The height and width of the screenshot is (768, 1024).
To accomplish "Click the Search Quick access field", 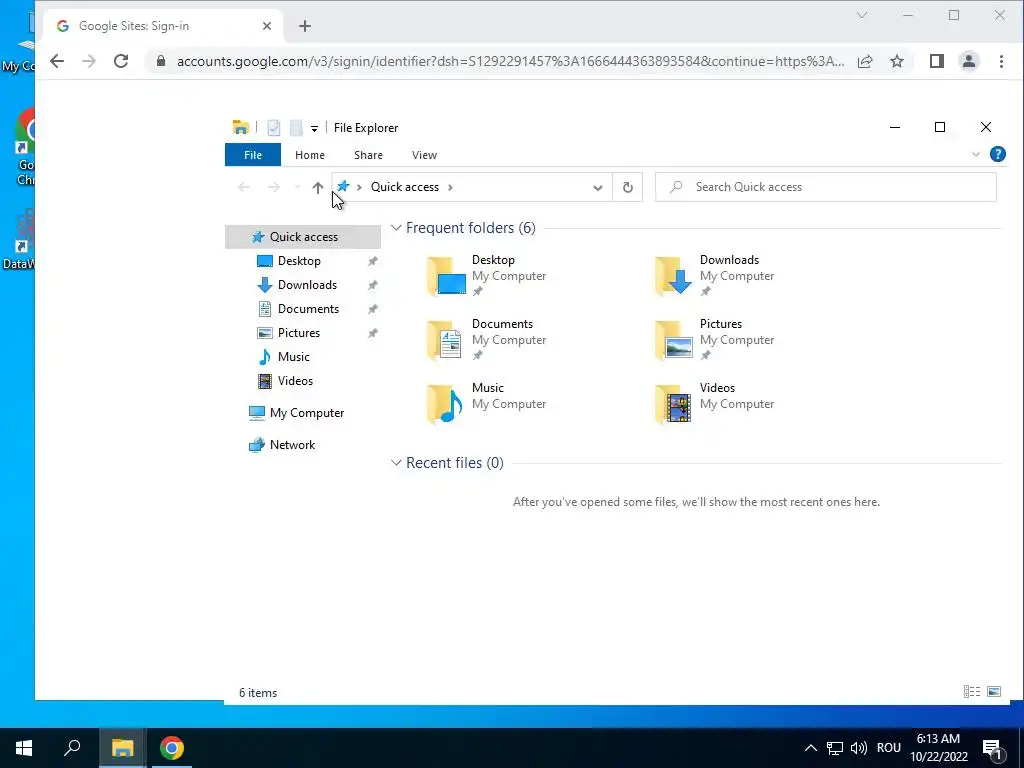I will [825, 187].
